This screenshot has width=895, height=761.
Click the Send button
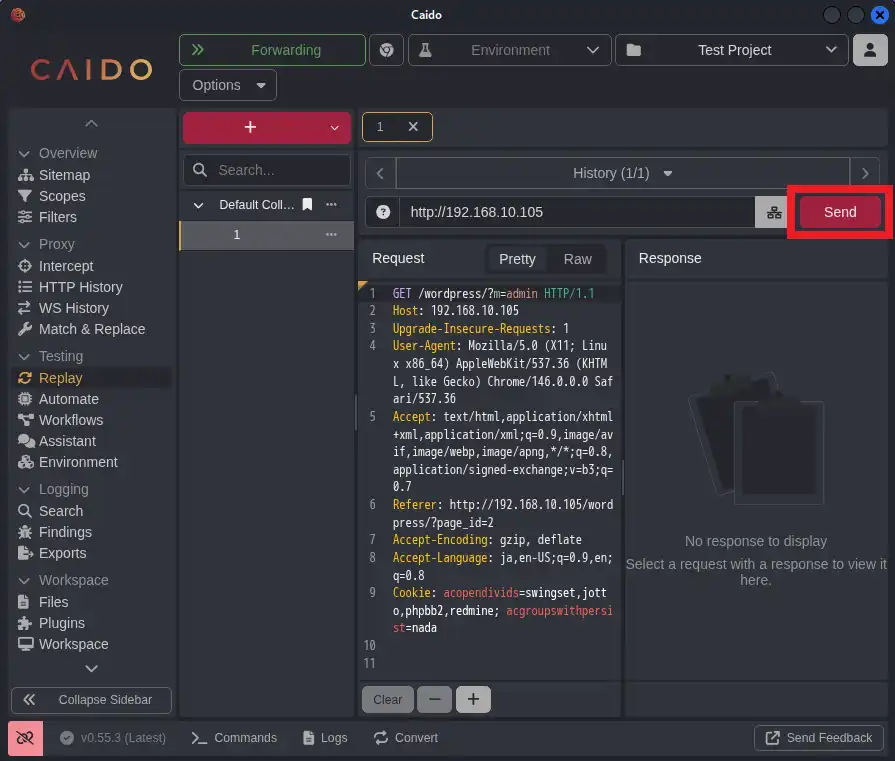point(839,212)
